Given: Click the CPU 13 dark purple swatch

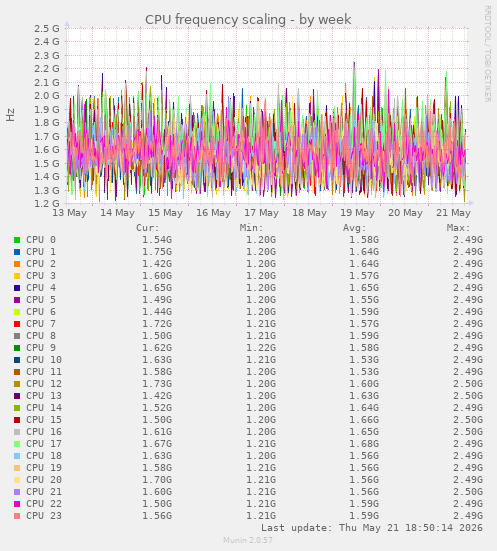Looking at the screenshot, I should 17,396.
